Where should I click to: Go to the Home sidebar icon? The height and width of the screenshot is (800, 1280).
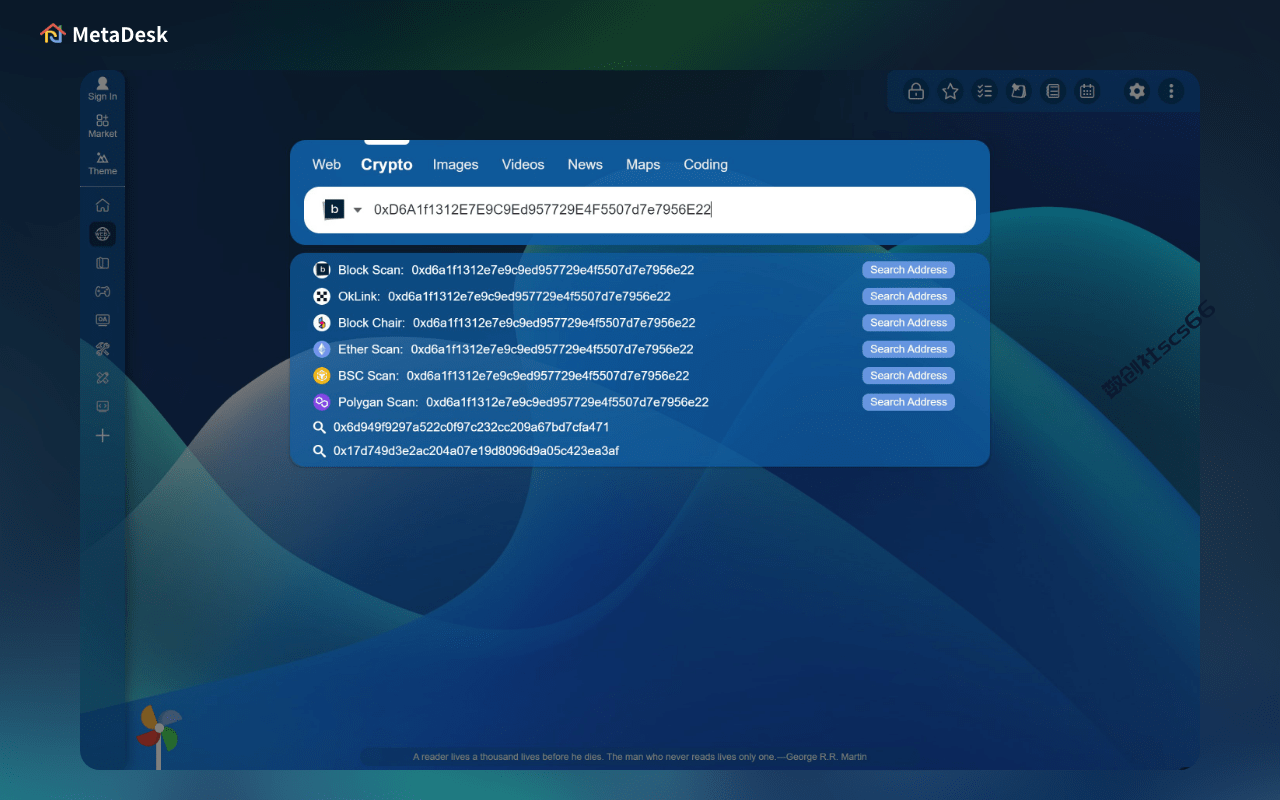point(102,205)
